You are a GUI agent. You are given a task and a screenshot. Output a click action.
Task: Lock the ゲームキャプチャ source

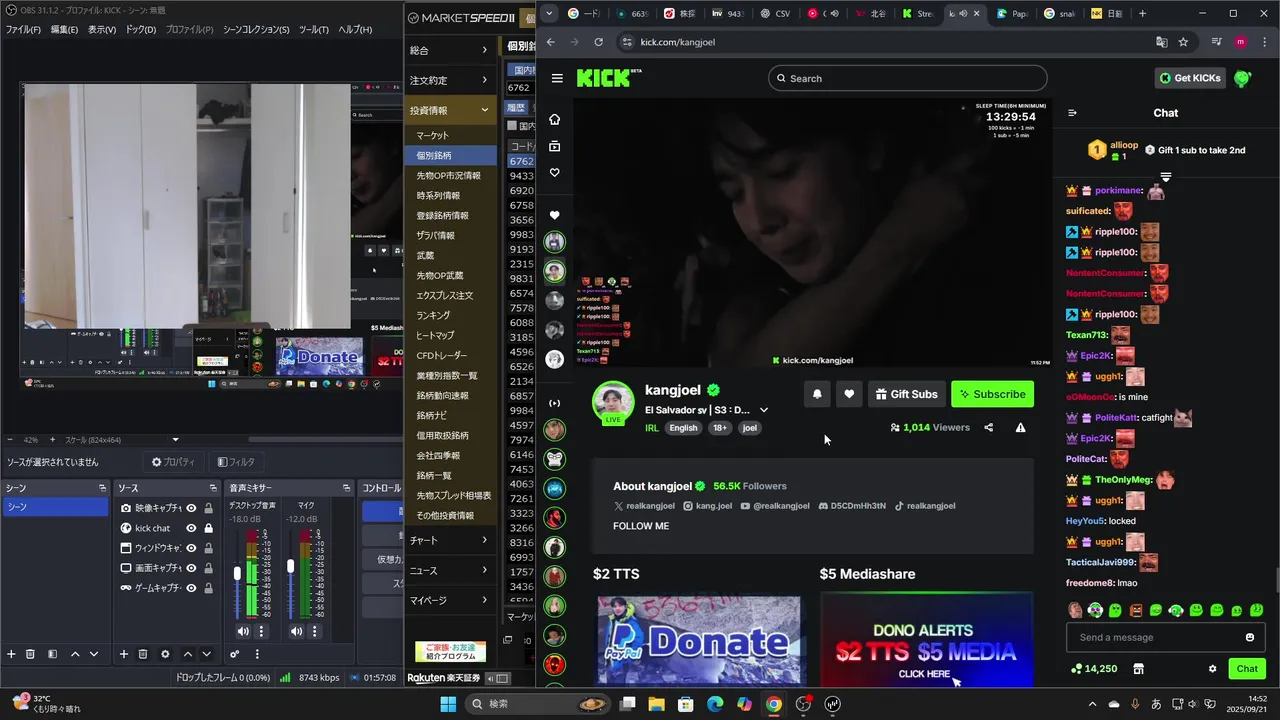[208, 588]
